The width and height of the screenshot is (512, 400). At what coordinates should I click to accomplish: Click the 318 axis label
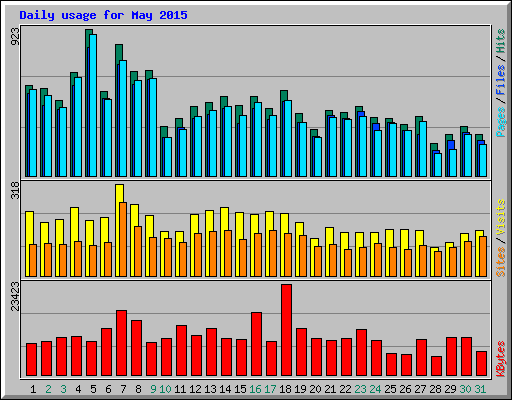tap(15, 190)
